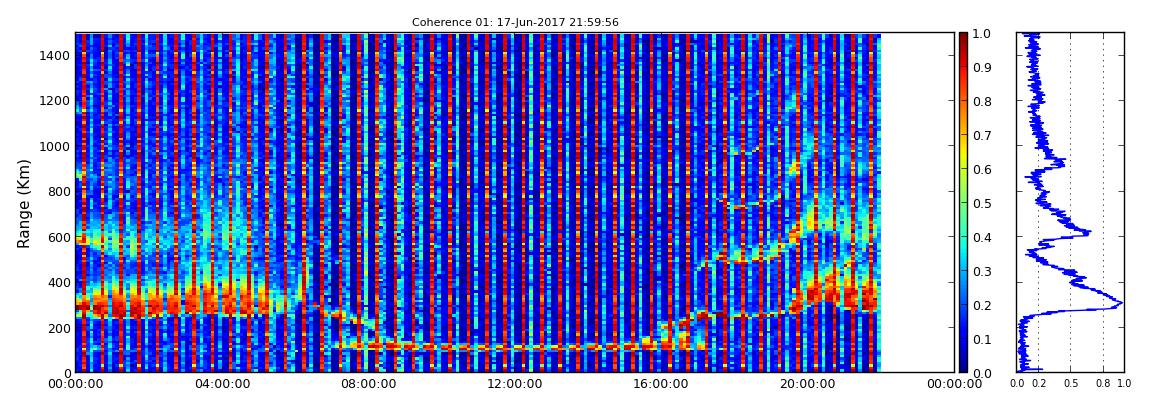Click the profile plot's 0.8 x-axis label

(x=1103, y=384)
